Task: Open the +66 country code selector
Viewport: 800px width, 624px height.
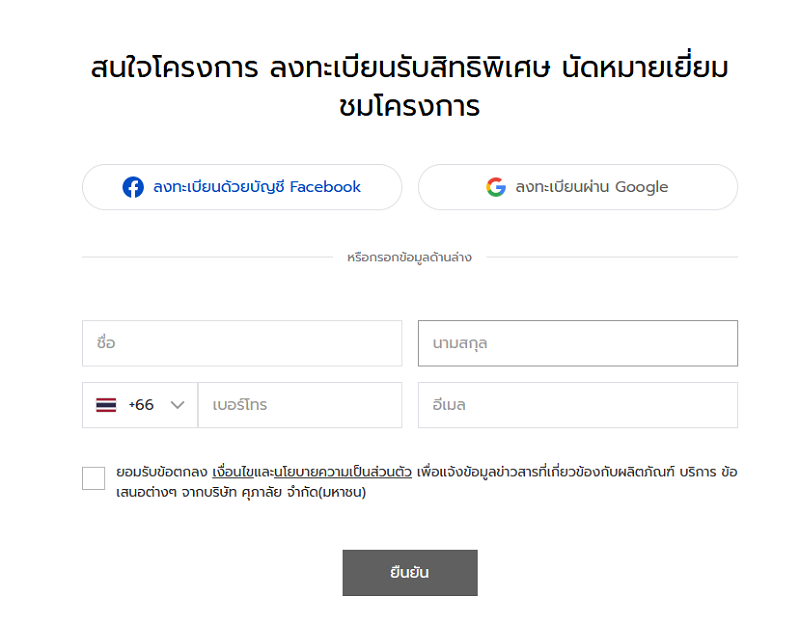Action: 140,405
